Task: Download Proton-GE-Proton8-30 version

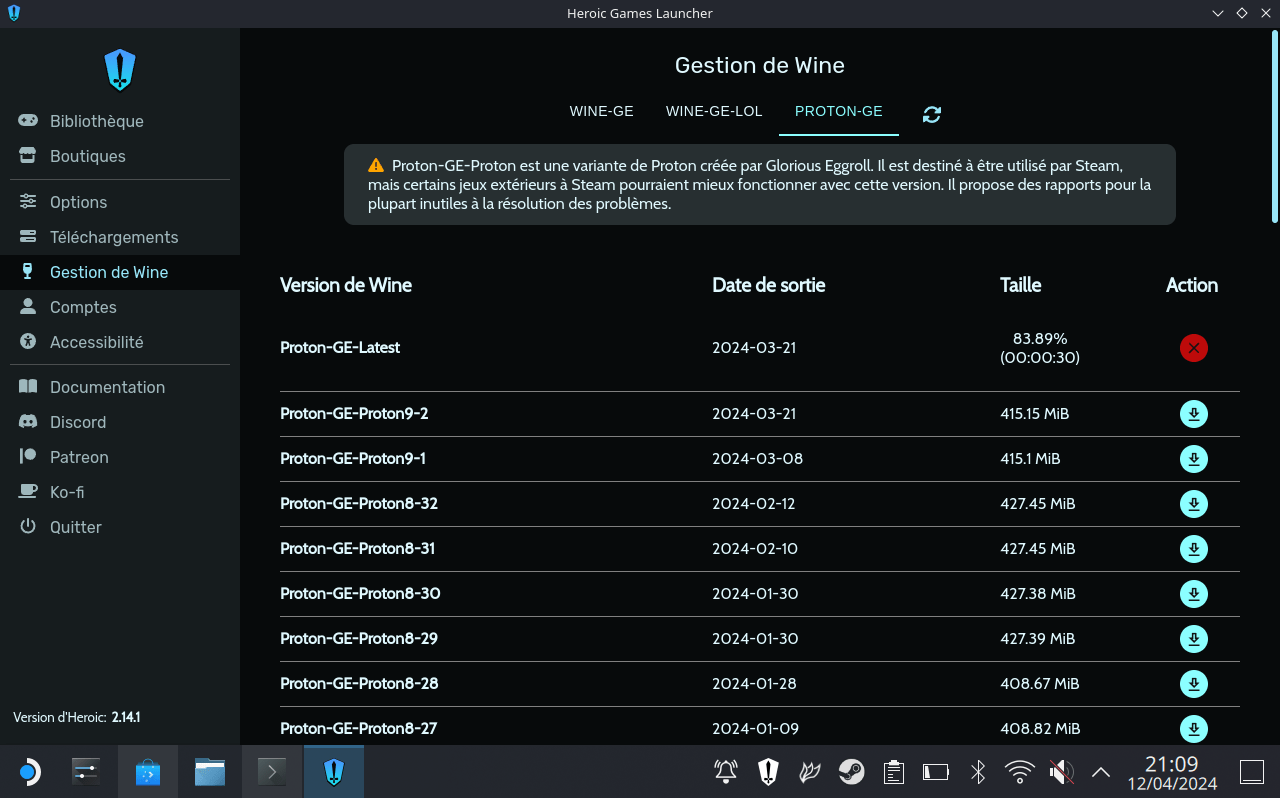Action: point(1193,594)
